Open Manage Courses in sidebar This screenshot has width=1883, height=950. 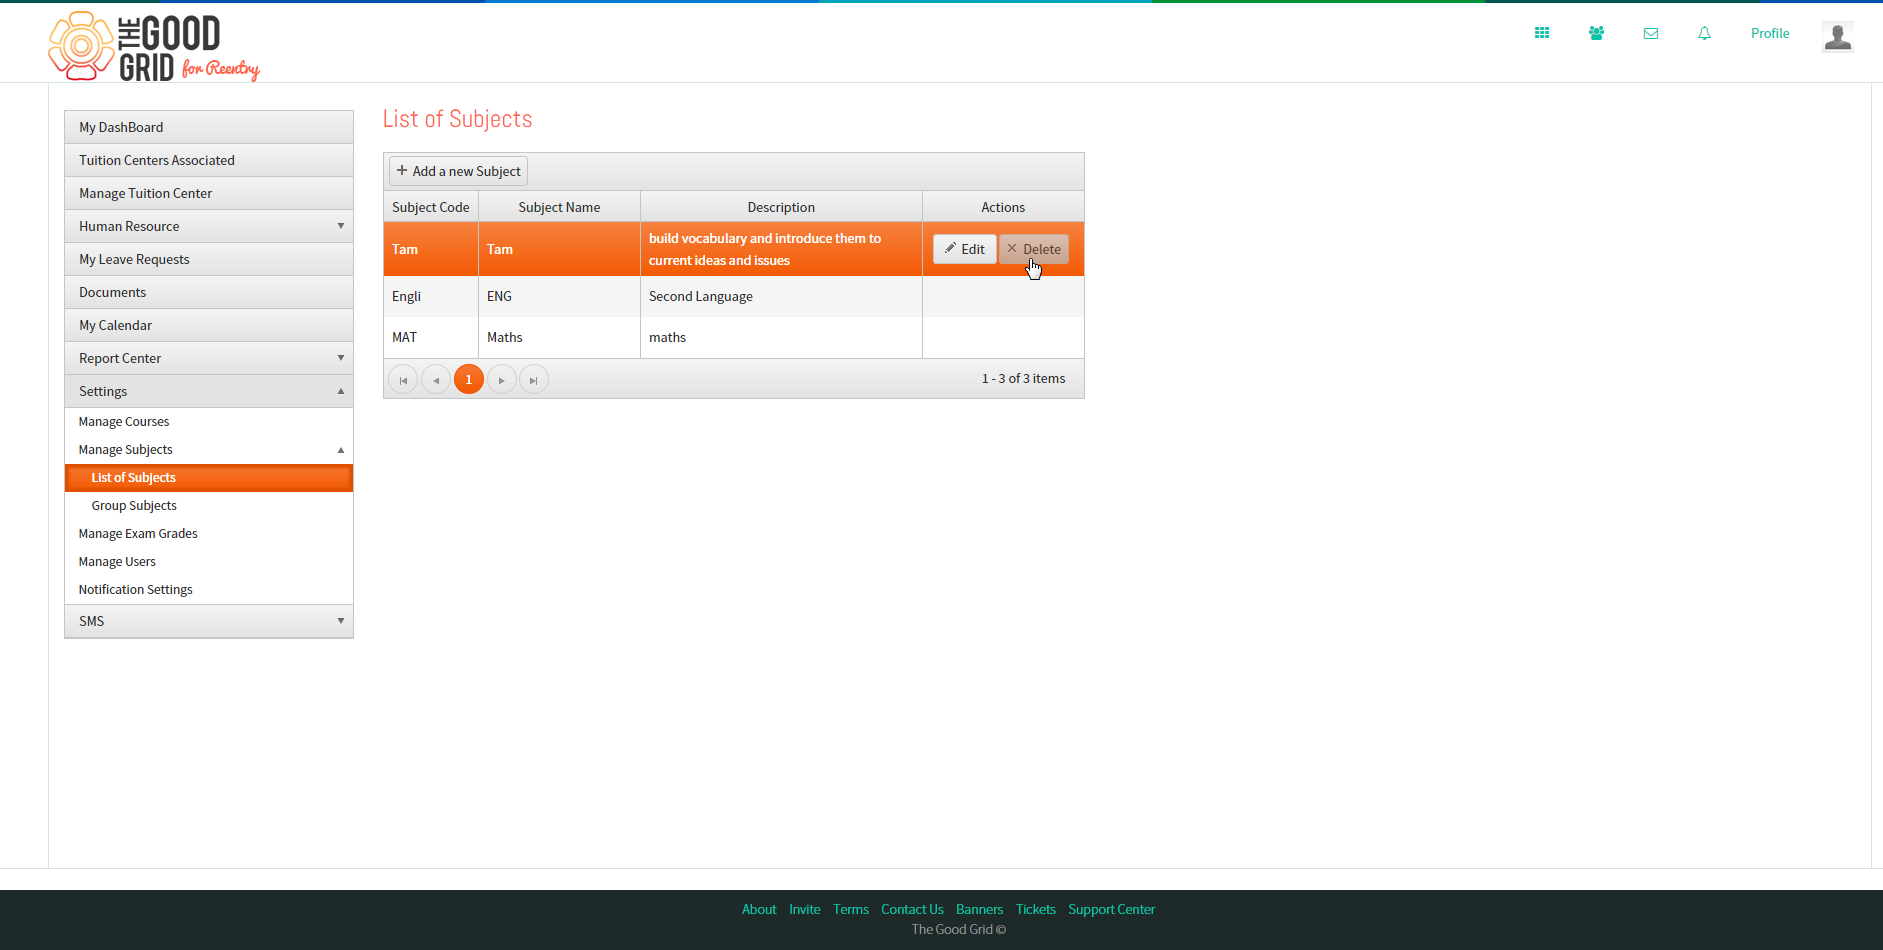[x=124, y=422]
